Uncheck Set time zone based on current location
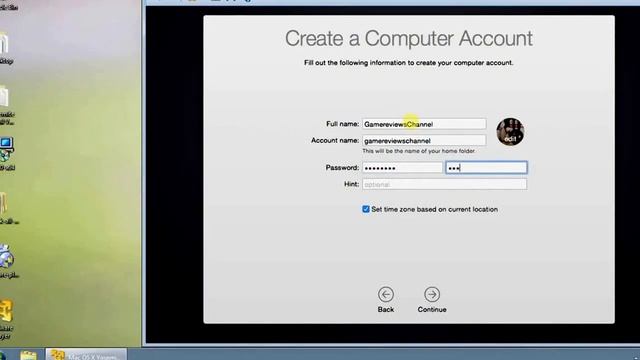Image resolution: width=640 pixels, height=360 pixels. click(x=366, y=209)
